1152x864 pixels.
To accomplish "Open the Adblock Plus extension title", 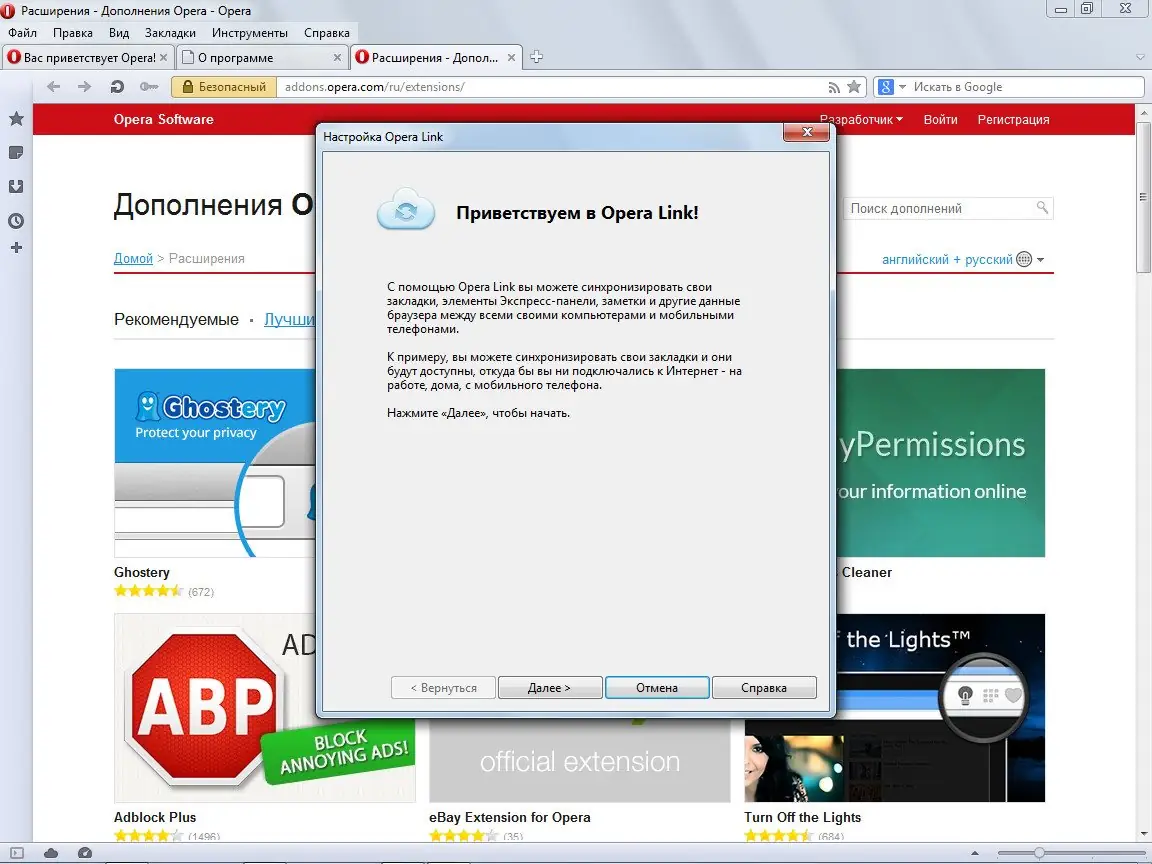I will (x=155, y=817).
